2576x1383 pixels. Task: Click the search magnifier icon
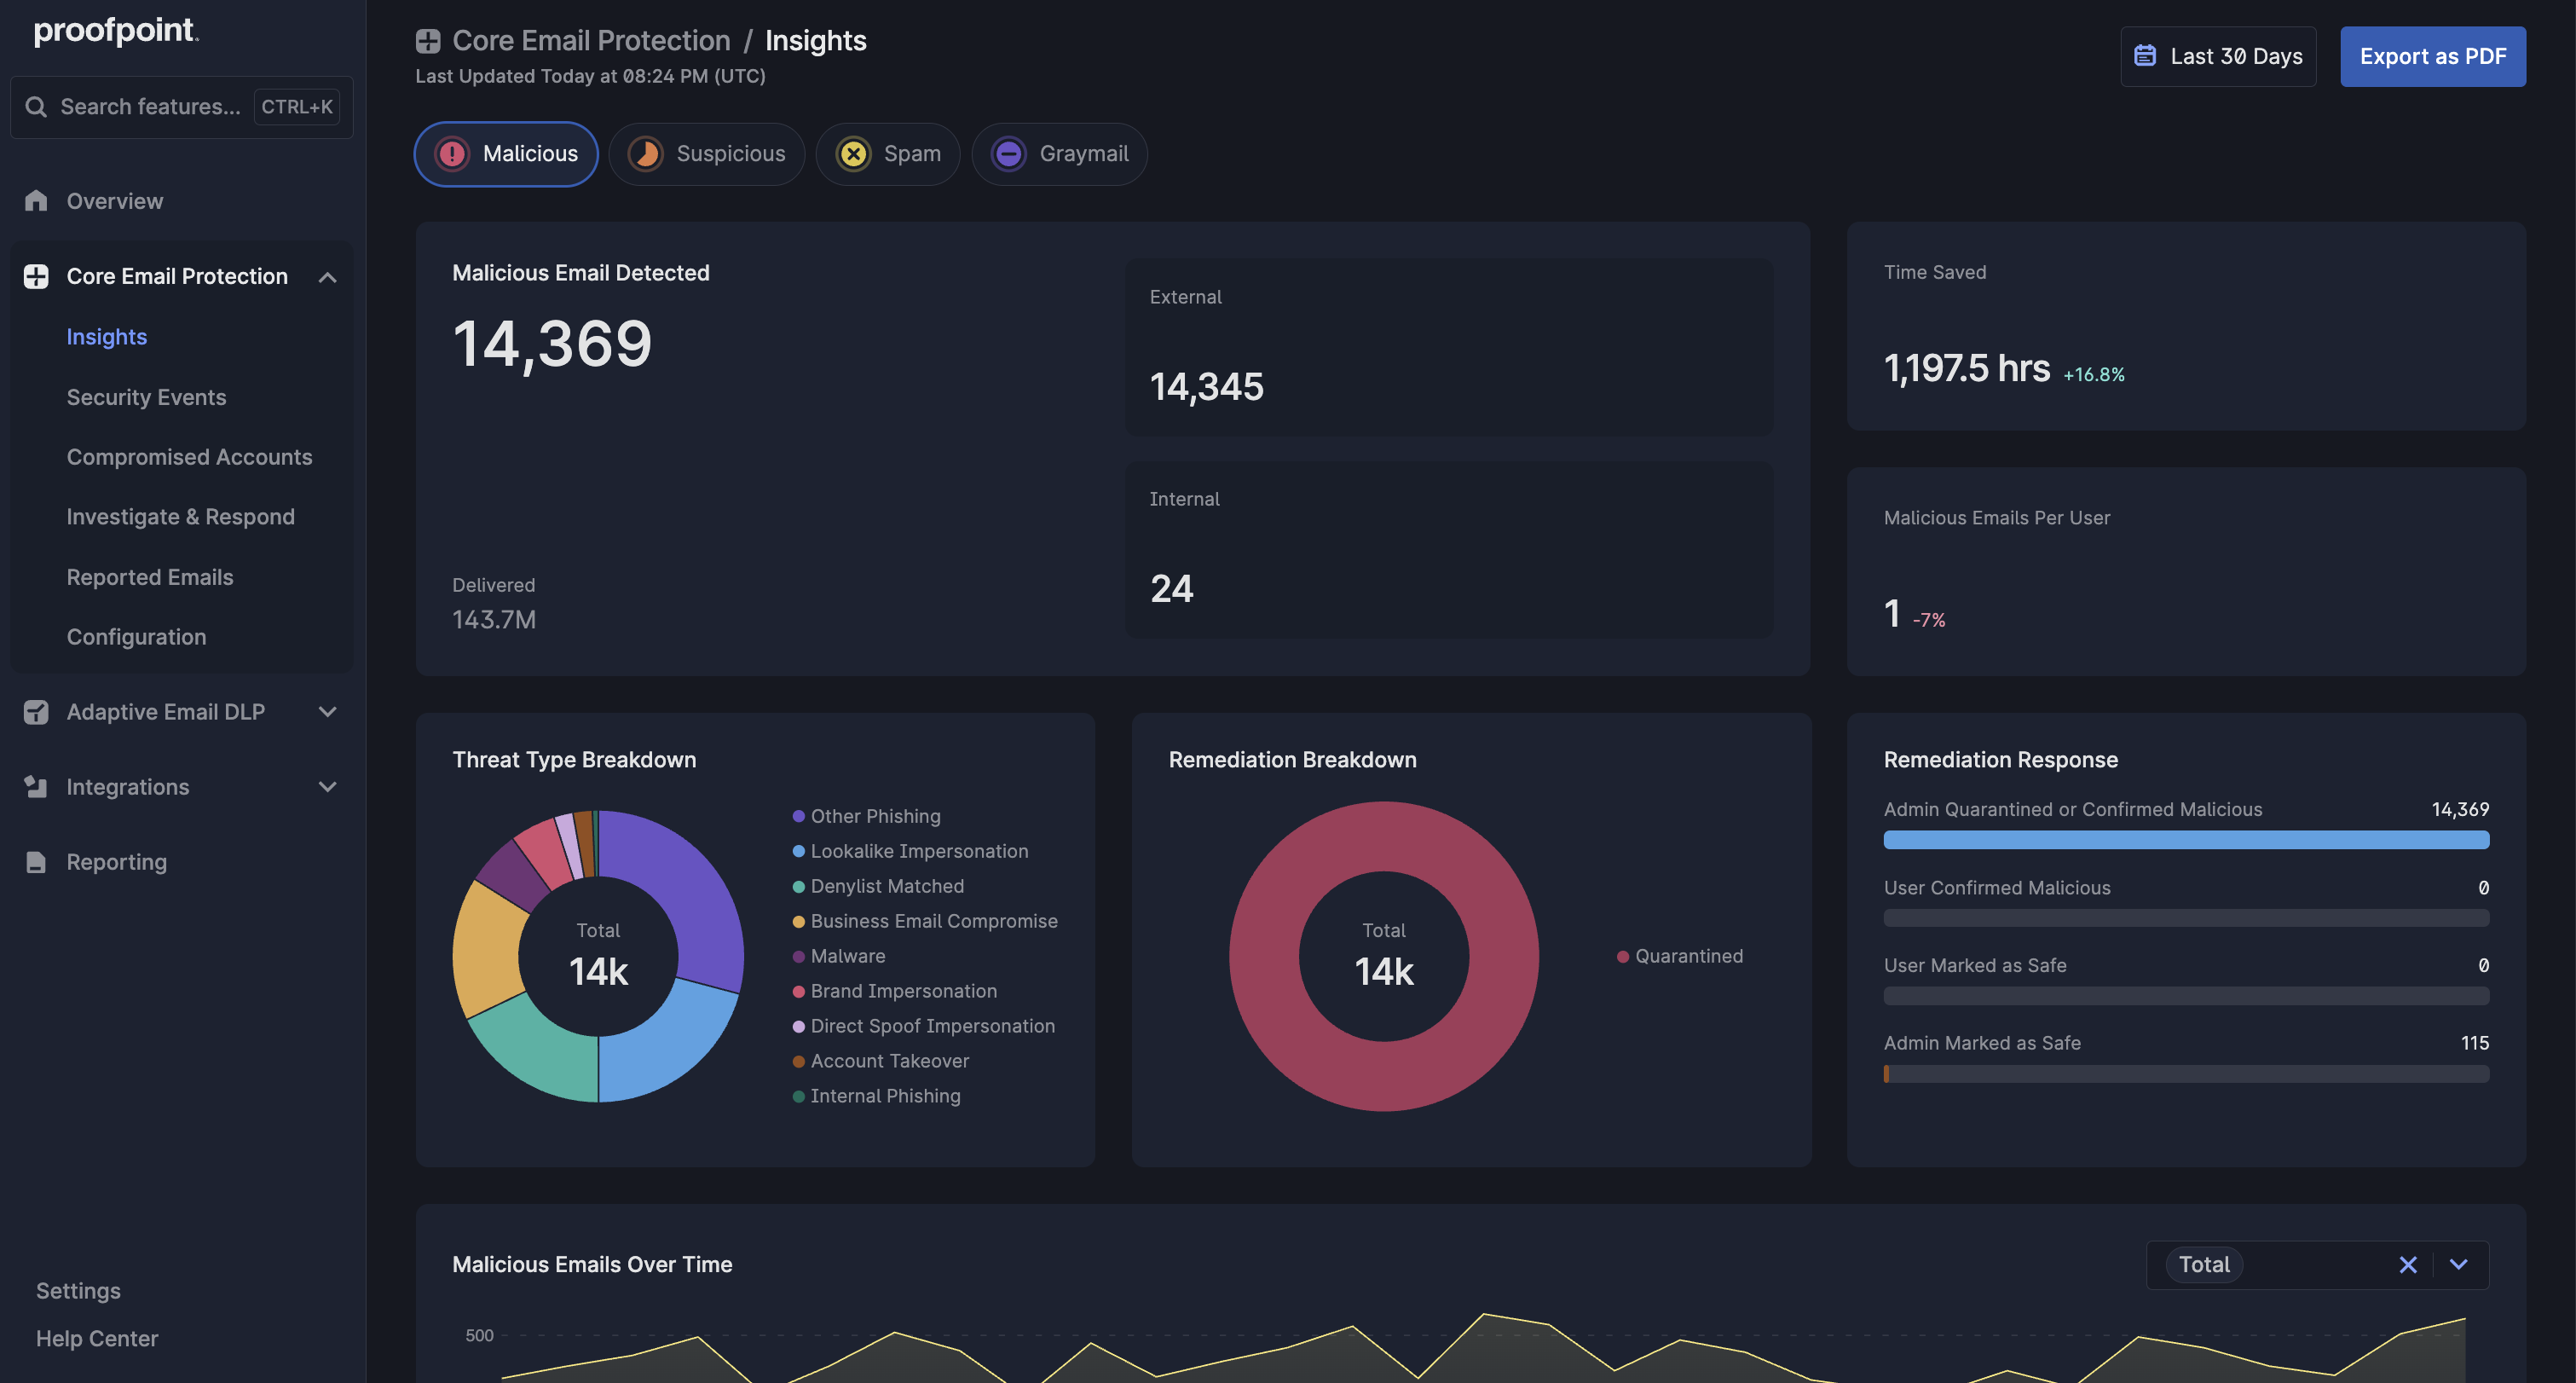click(x=36, y=107)
